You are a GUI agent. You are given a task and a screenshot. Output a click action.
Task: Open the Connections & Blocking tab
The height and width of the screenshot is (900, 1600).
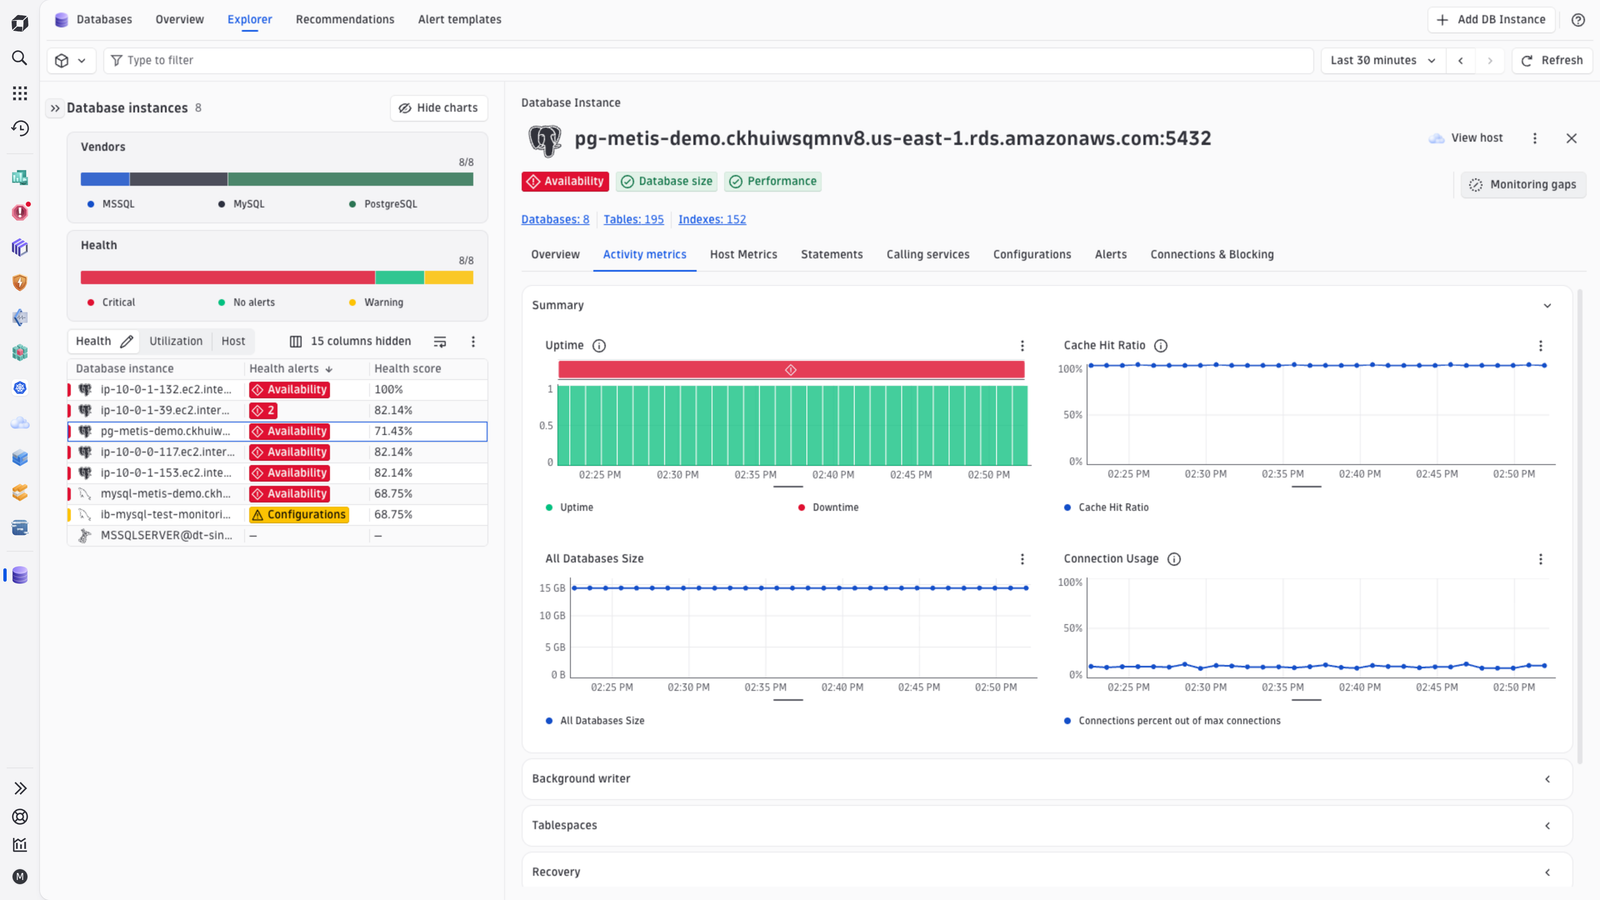(x=1212, y=255)
